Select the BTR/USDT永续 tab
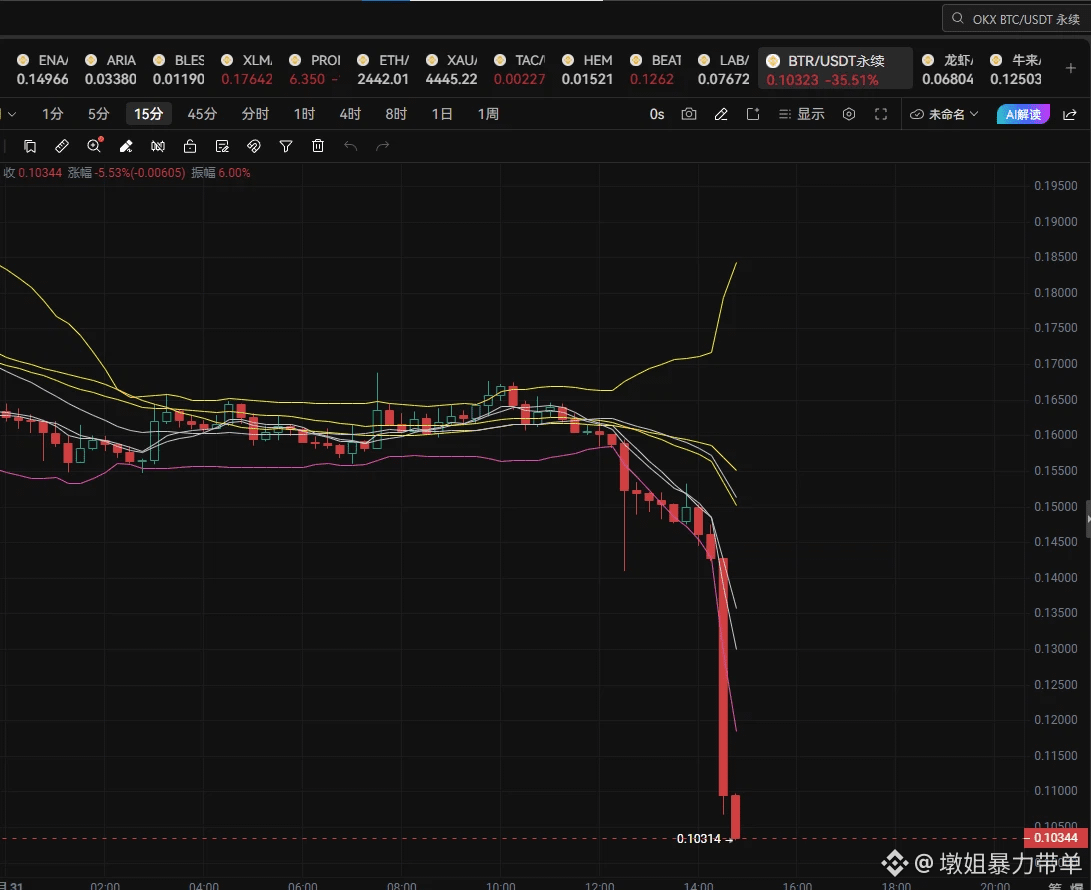1091x890 pixels. point(835,70)
